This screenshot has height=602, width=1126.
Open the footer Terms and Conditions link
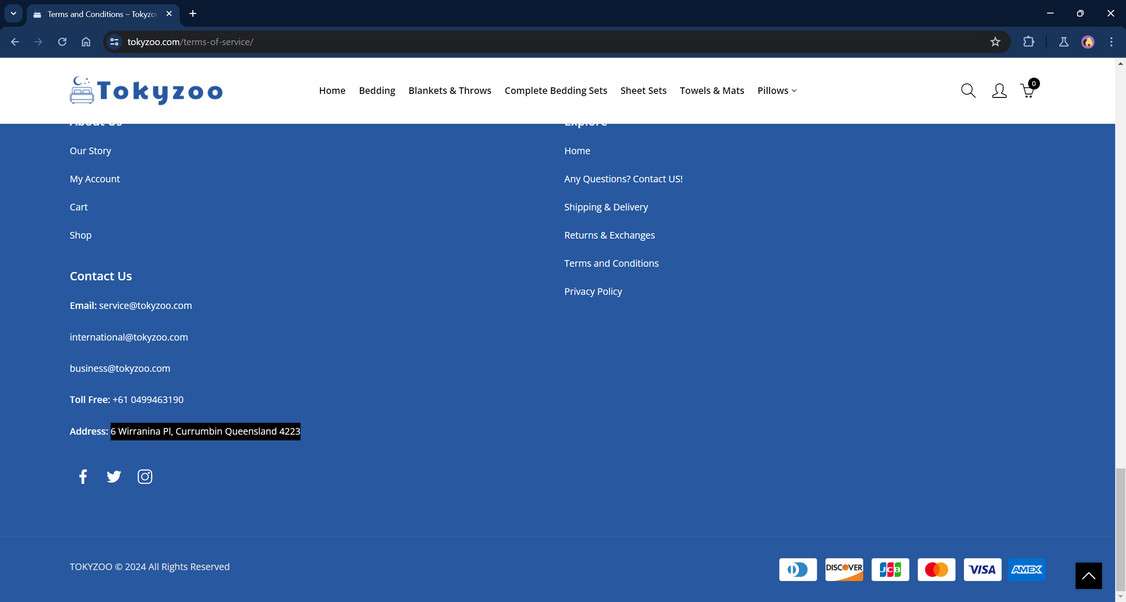(x=611, y=263)
